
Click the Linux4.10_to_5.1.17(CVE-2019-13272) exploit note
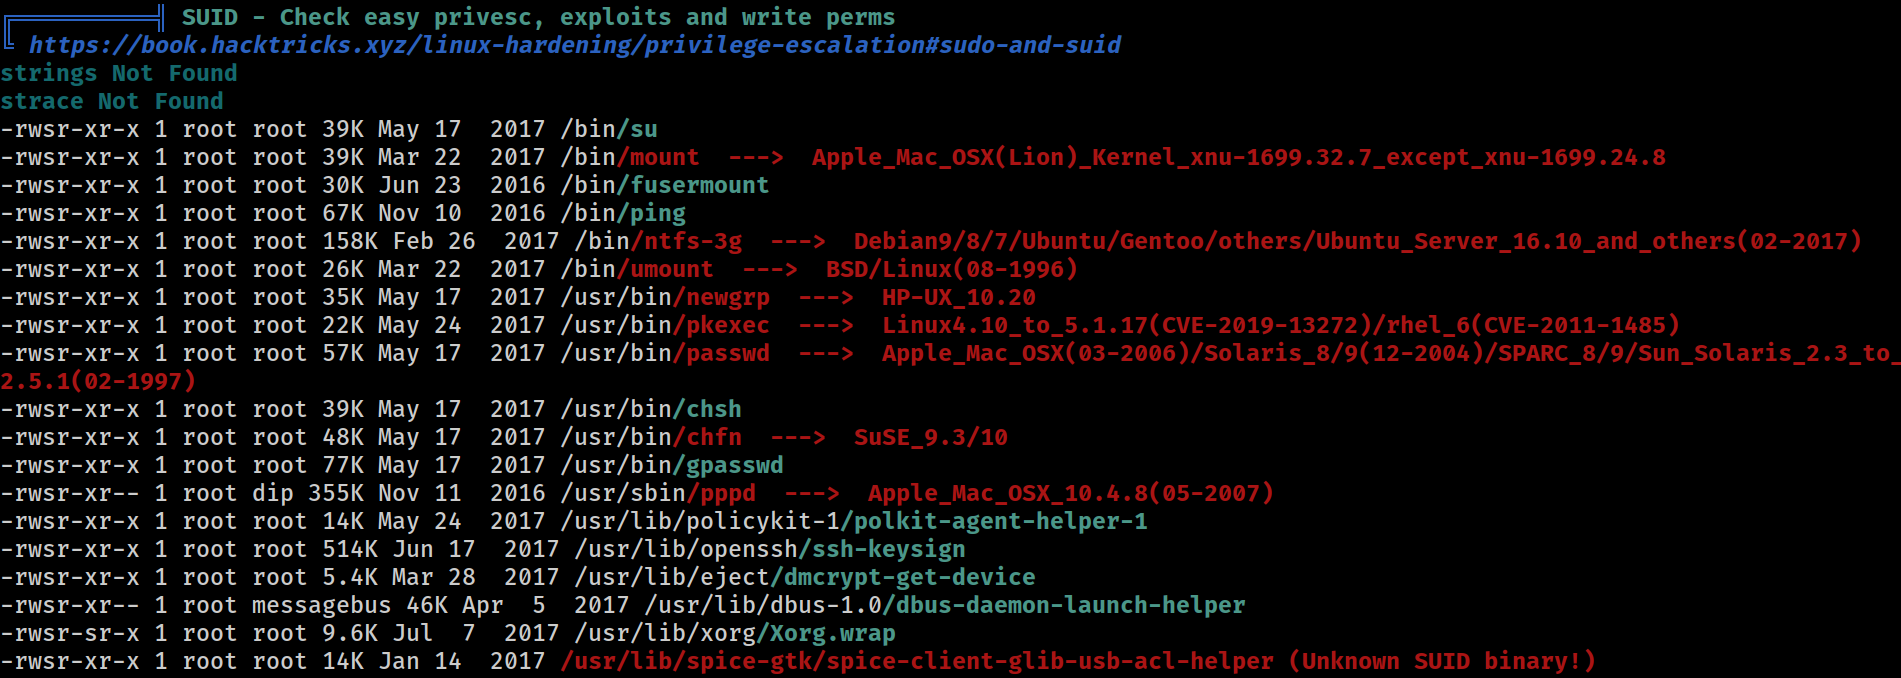(x=1281, y=325)
